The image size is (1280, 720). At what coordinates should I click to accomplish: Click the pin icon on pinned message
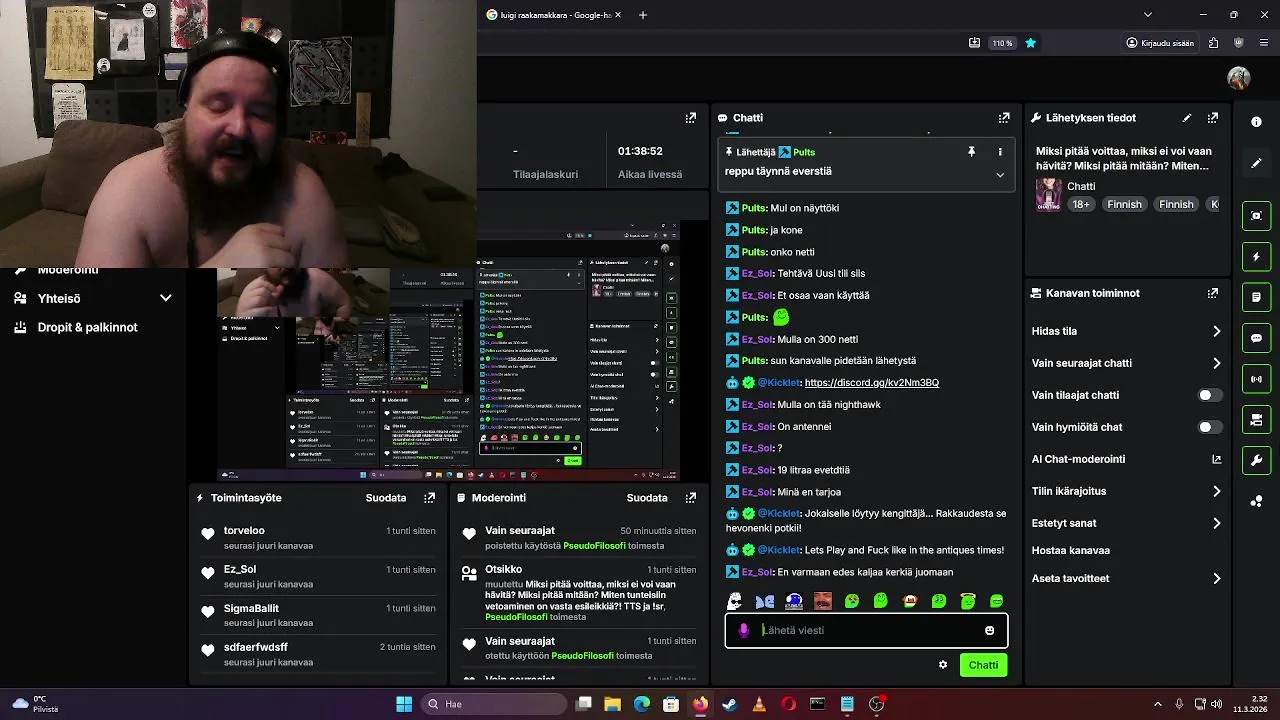971,152
